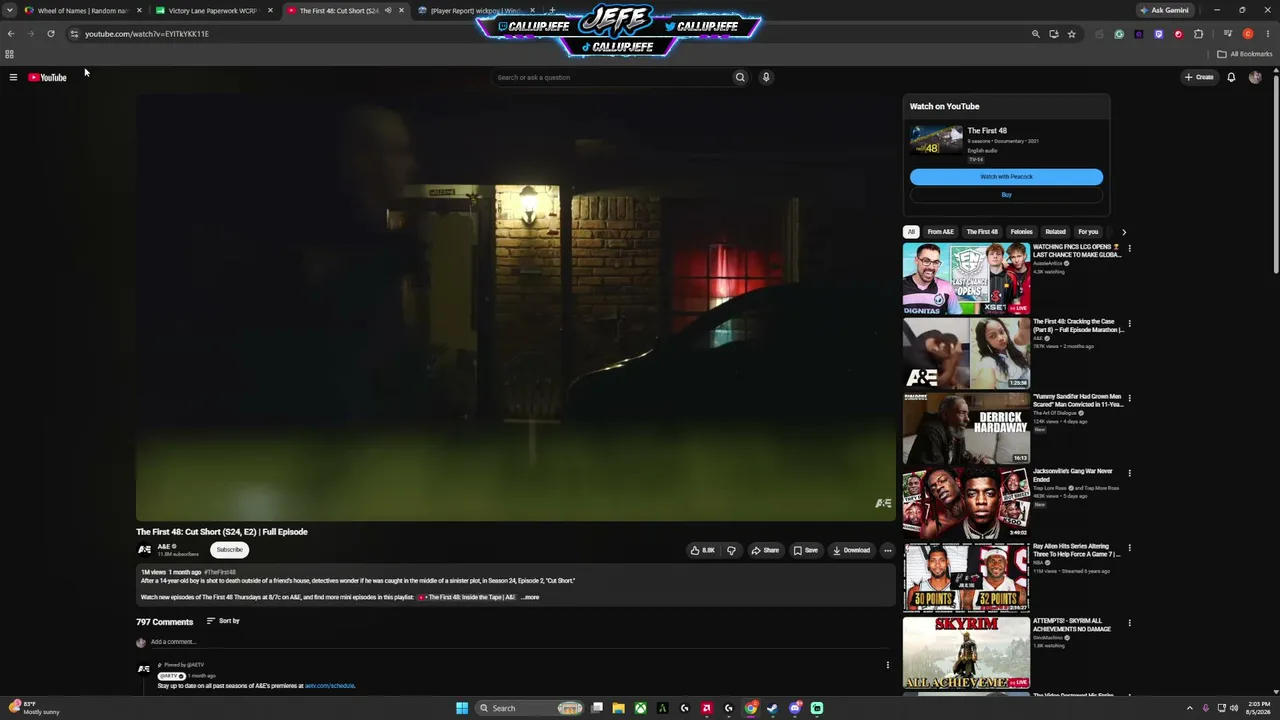Click the YouTube search input field
Viewport: 1280px width, 720px height.
[612, 77]
